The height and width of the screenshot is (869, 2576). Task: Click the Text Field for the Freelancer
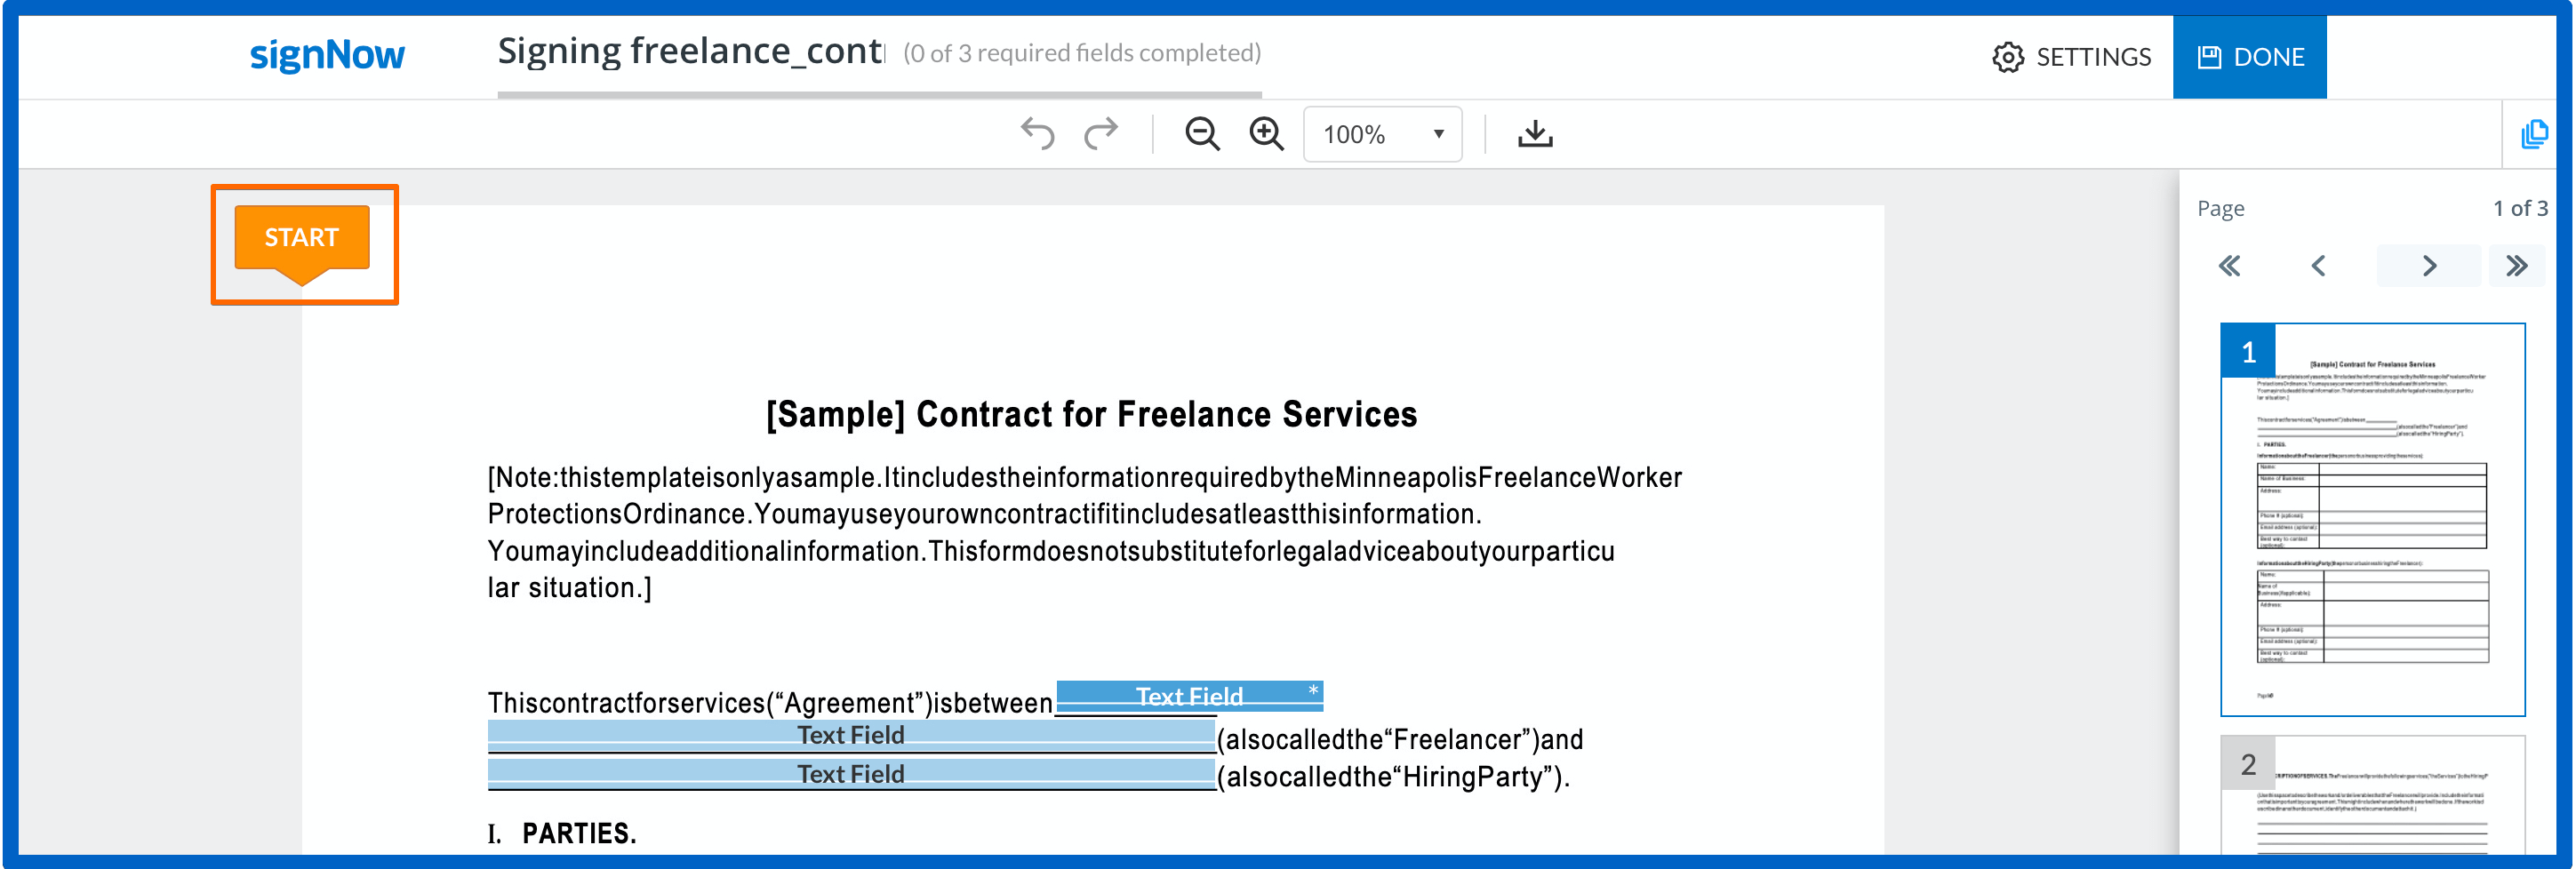[850, 736]
